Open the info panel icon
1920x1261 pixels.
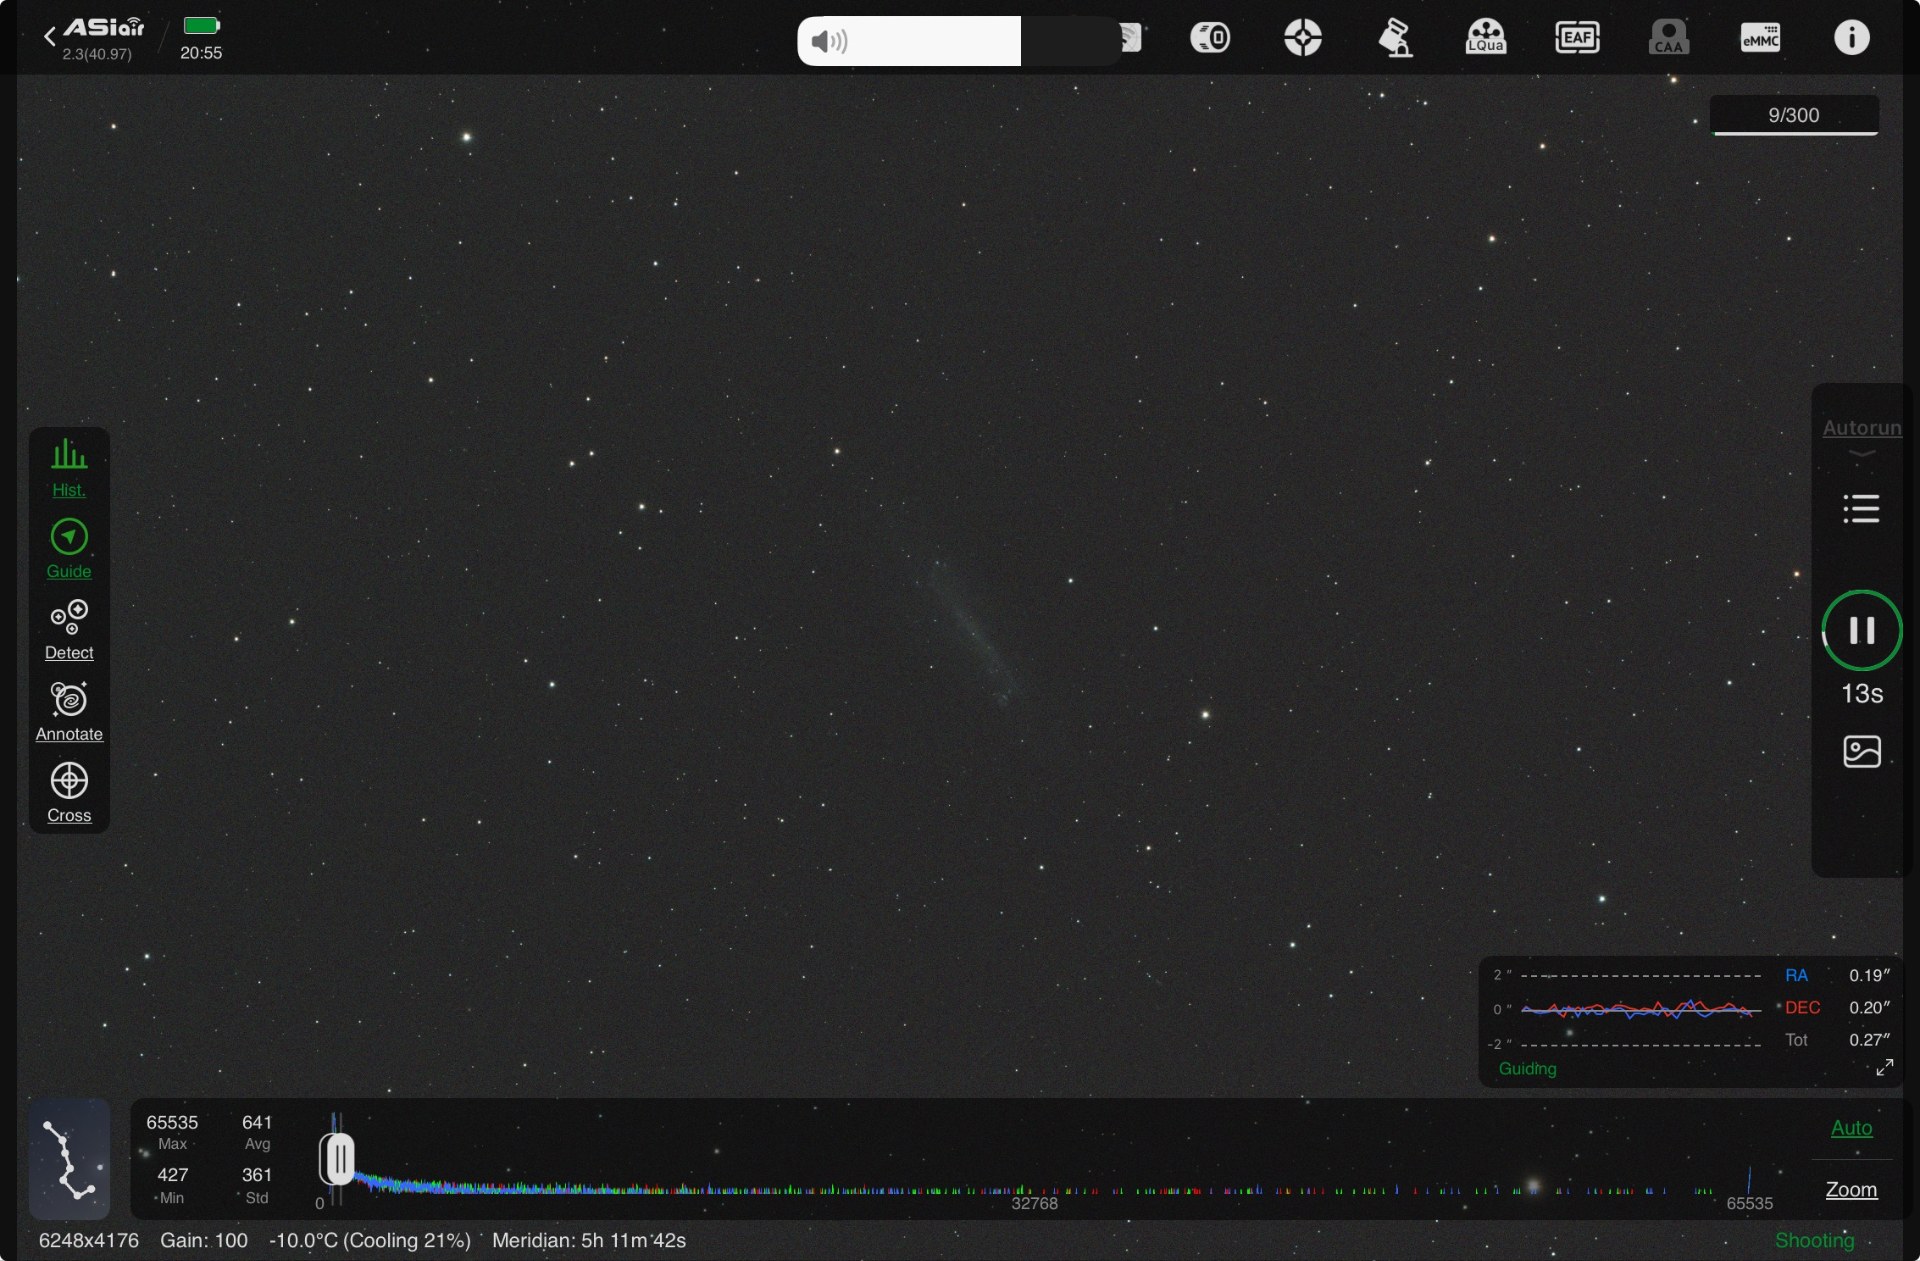pyautogui.click(x=1851, y=38)
